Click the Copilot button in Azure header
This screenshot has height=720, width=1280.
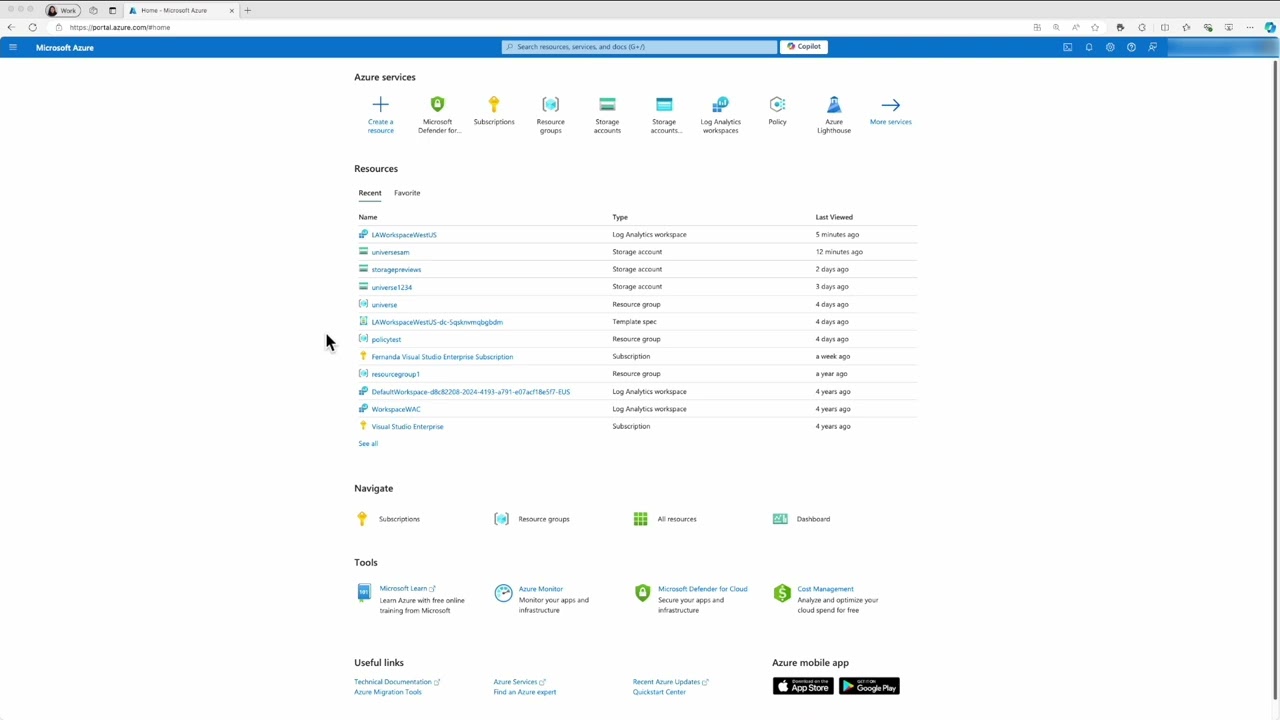tap(803, 46)
